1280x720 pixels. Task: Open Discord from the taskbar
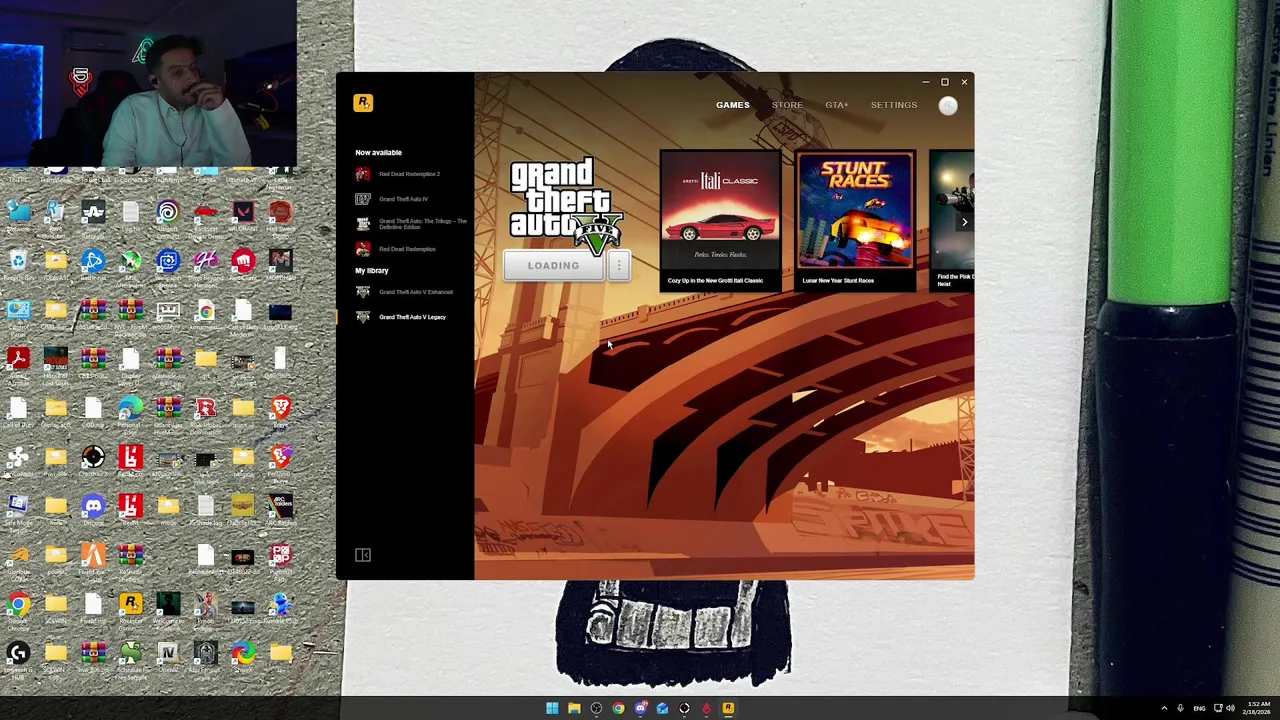(x=641, y=708)
